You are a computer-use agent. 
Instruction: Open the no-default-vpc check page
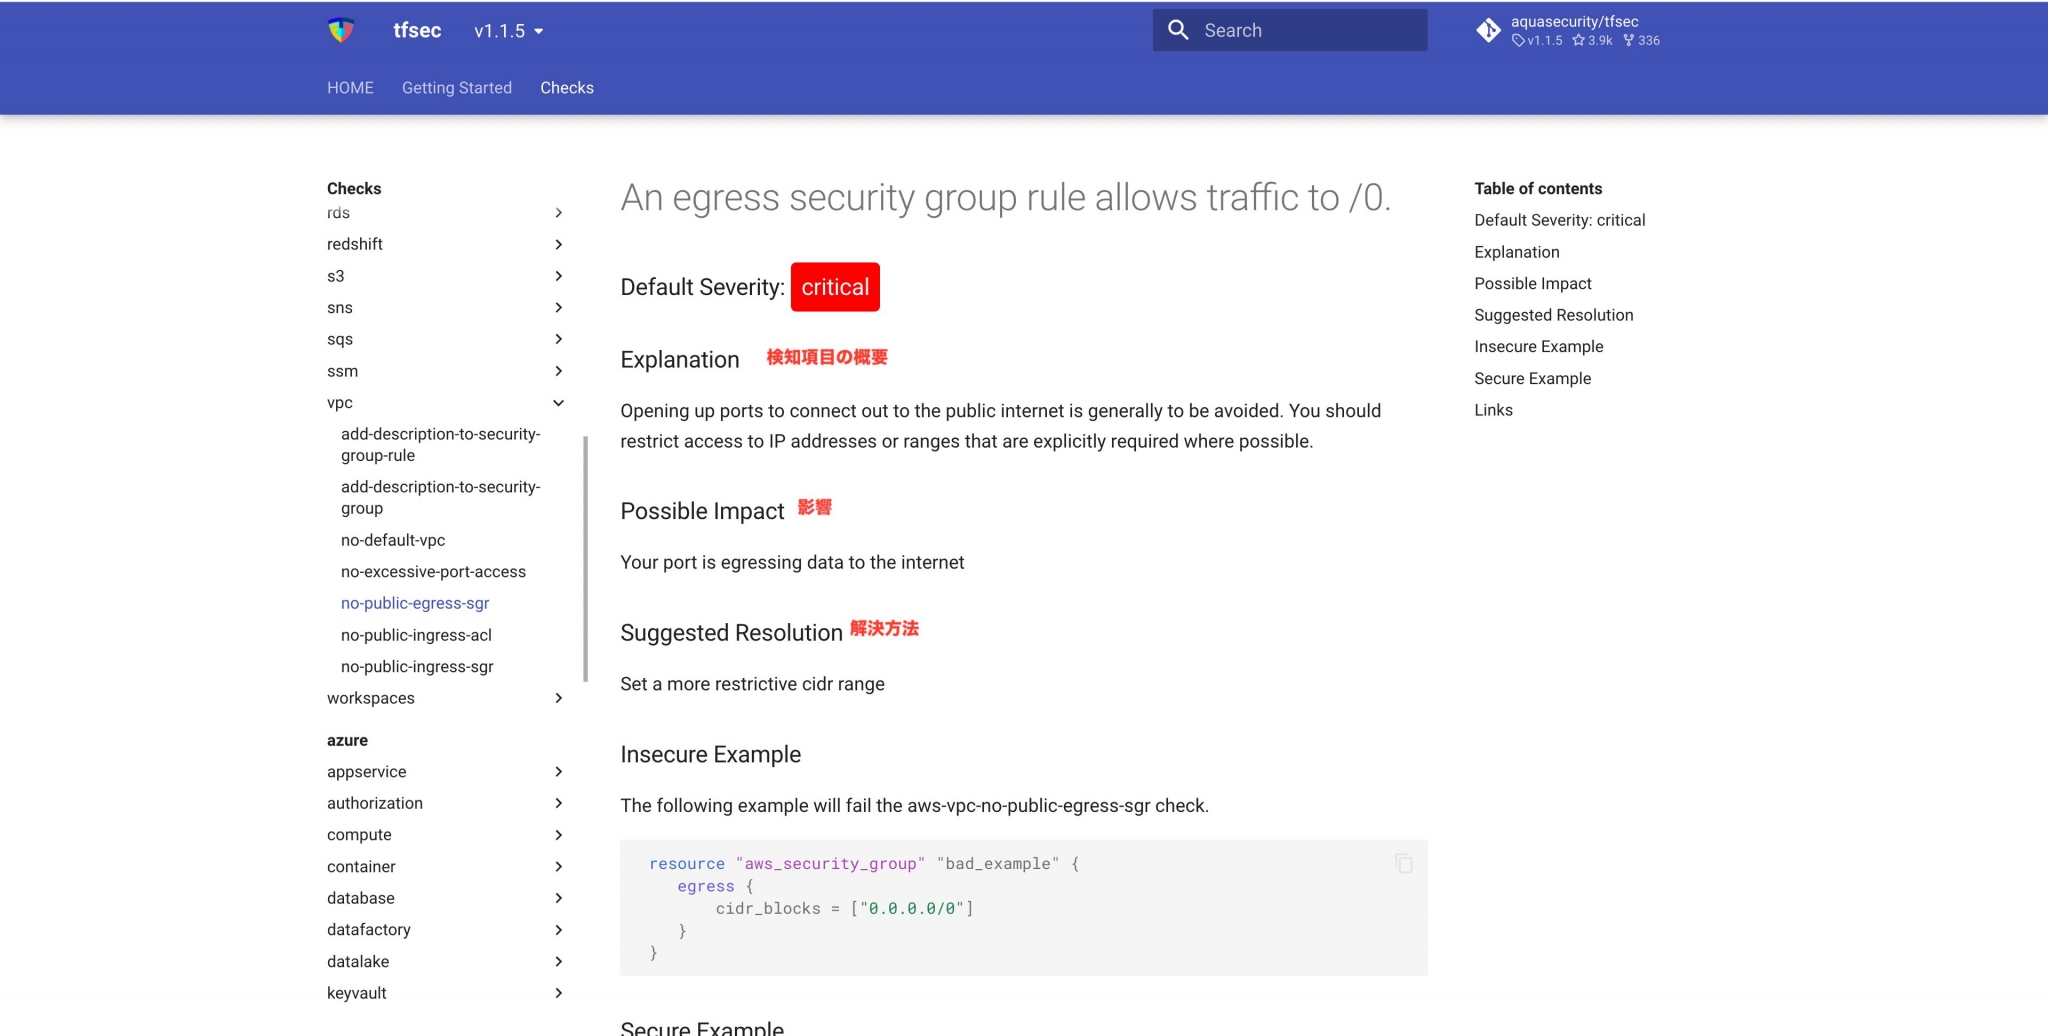tap(393, 540)
